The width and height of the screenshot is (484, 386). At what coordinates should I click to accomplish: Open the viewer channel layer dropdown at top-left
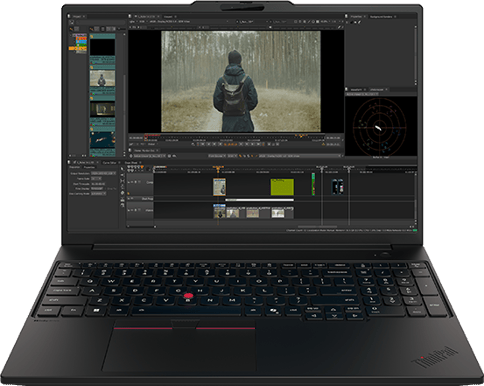(133, 22)
